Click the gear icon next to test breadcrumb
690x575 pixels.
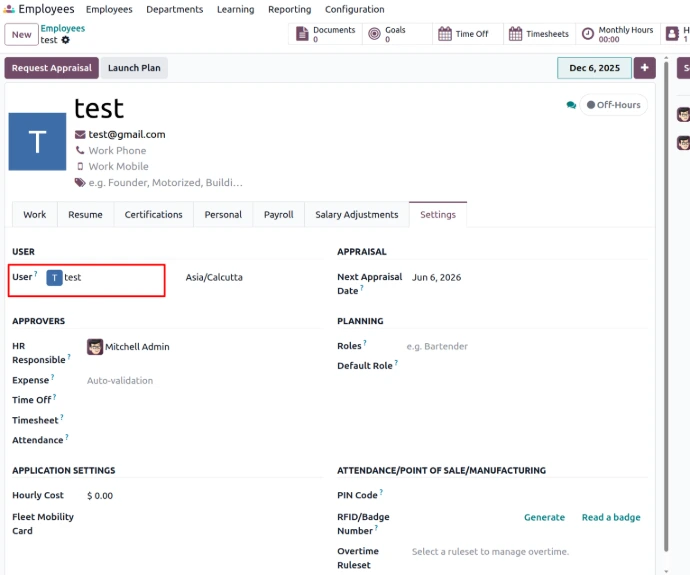[66, 40]
